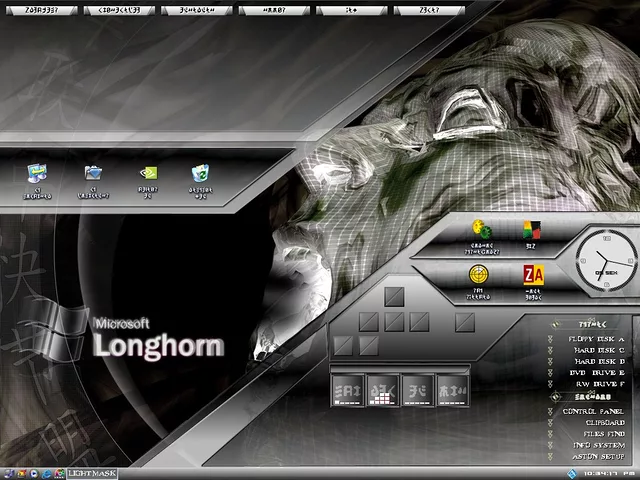Launch the green NVIDIA desktop icon
This screenshot has height=480, width=640.
coord(148,173)
